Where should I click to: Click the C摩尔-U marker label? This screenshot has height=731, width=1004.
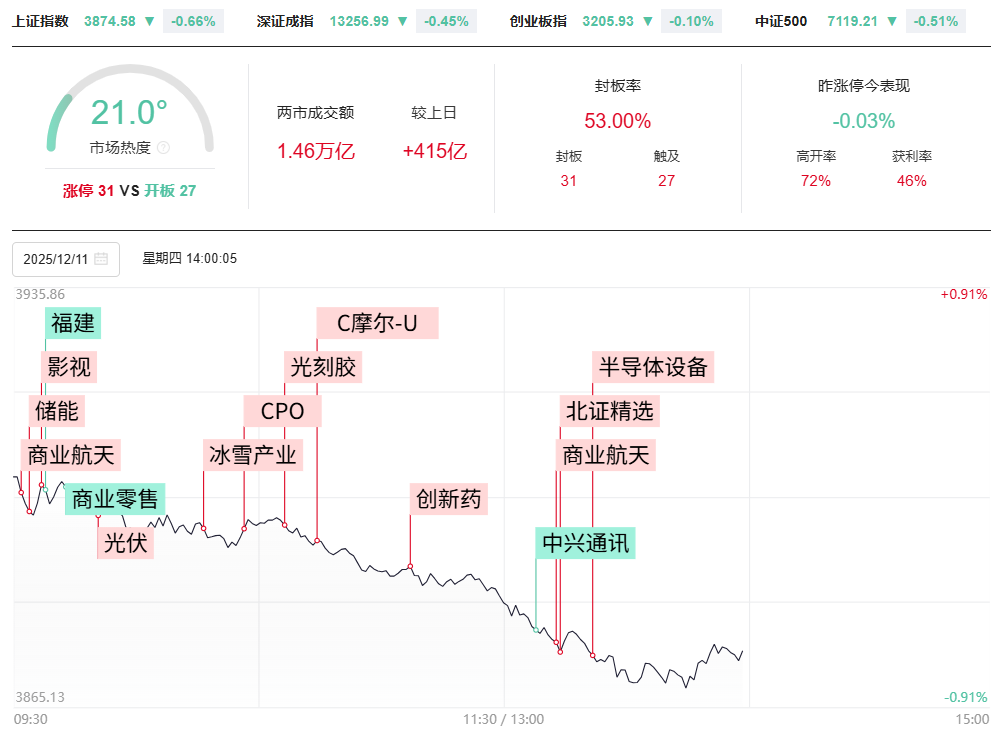(x=377, y=323)
